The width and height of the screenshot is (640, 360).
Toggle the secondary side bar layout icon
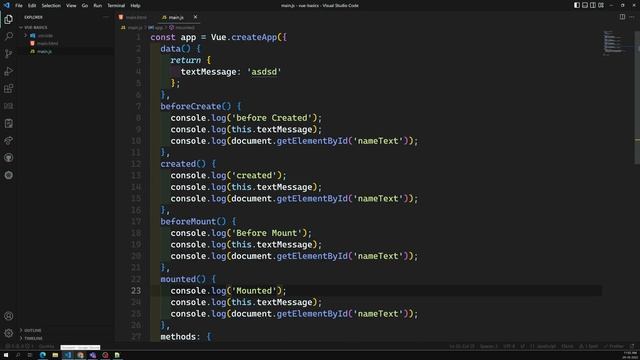[593, 5]
